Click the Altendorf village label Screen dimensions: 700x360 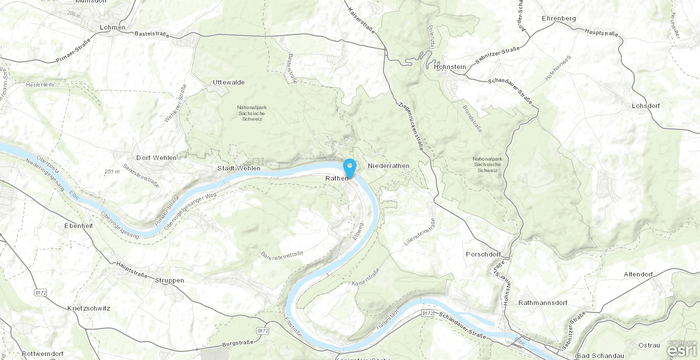click(x=638, y=274)
